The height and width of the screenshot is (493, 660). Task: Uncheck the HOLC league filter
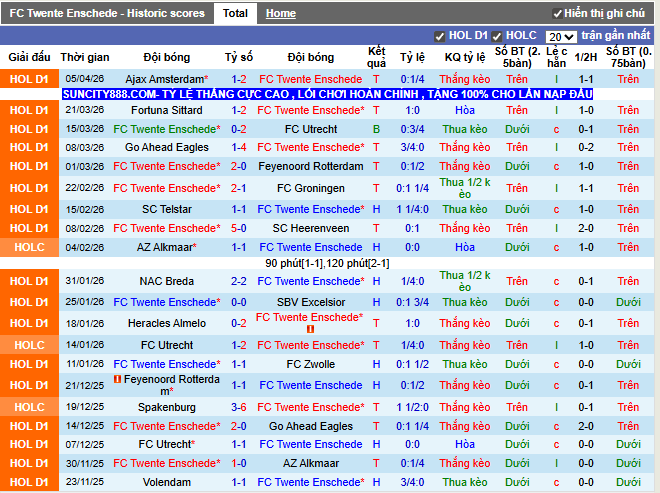[x=497, y=37]
